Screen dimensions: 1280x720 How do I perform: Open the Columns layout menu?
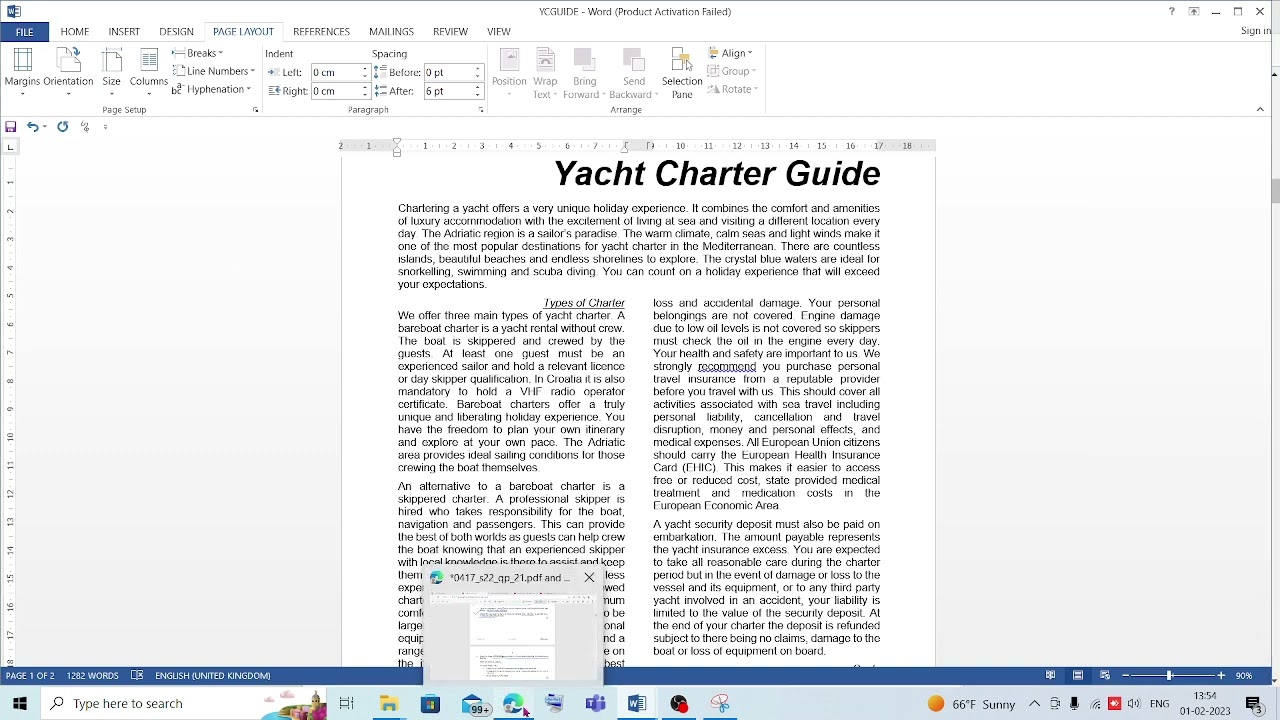pyautogui.click(x=148, y=72)
